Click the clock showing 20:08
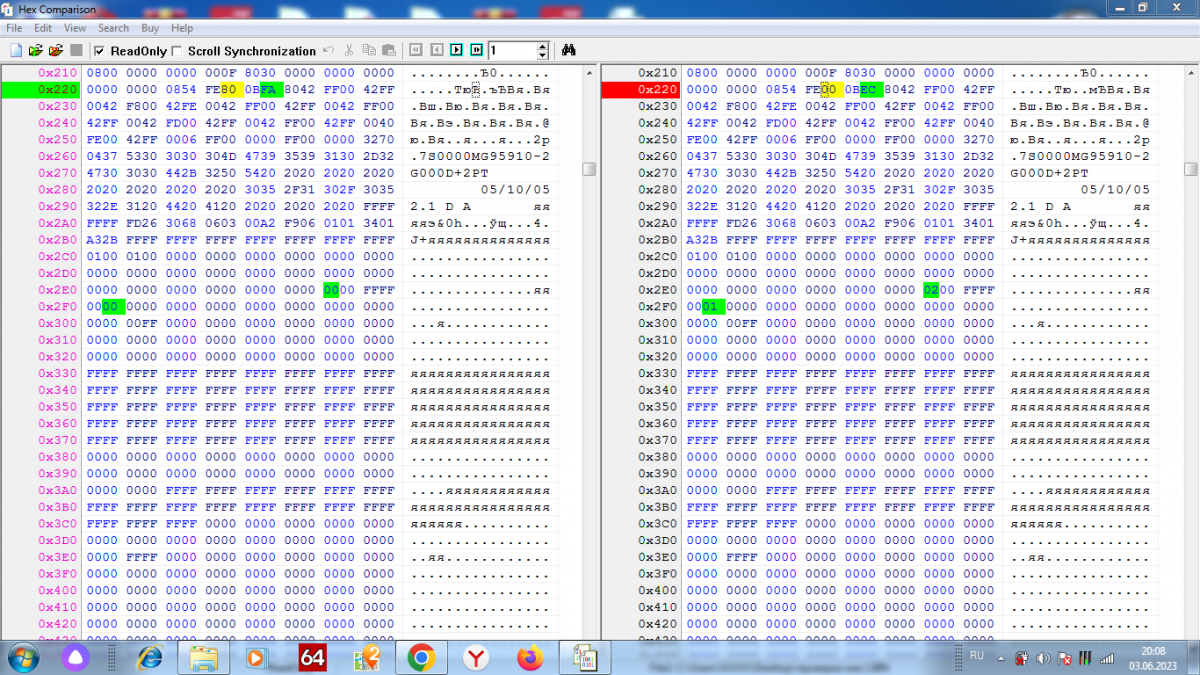 [1155, 650]
